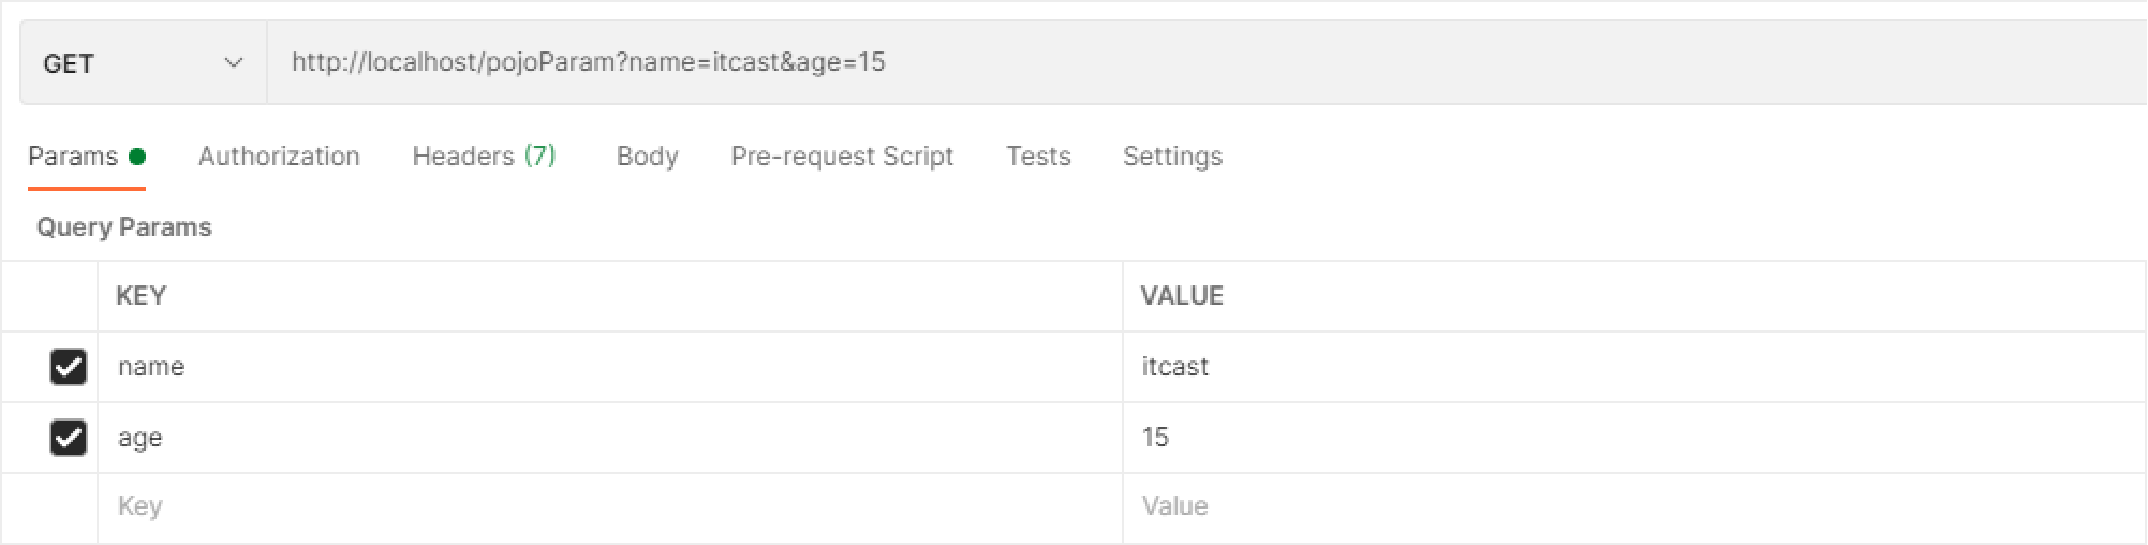Uncheck the age parameter checkbox
Screen dimensions: 2148x545
coord(68,438)
